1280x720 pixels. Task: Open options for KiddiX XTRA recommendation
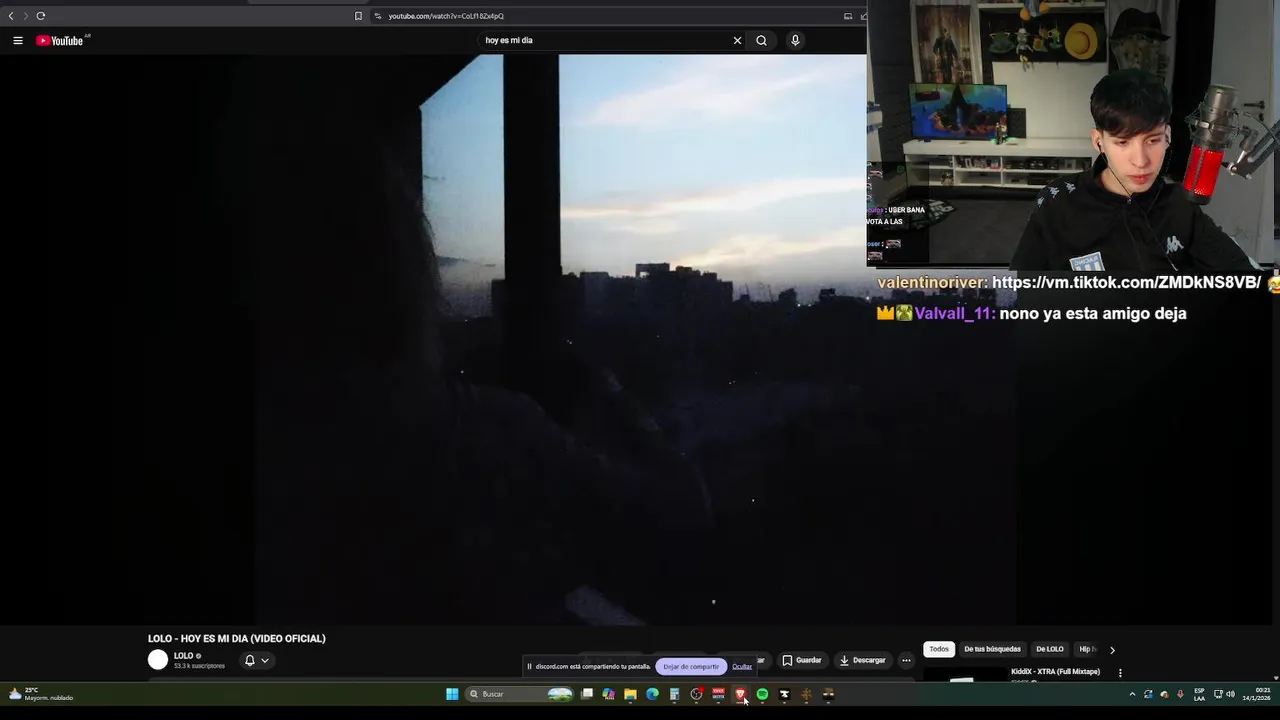pyautogui.click(x=1120, y=673)
